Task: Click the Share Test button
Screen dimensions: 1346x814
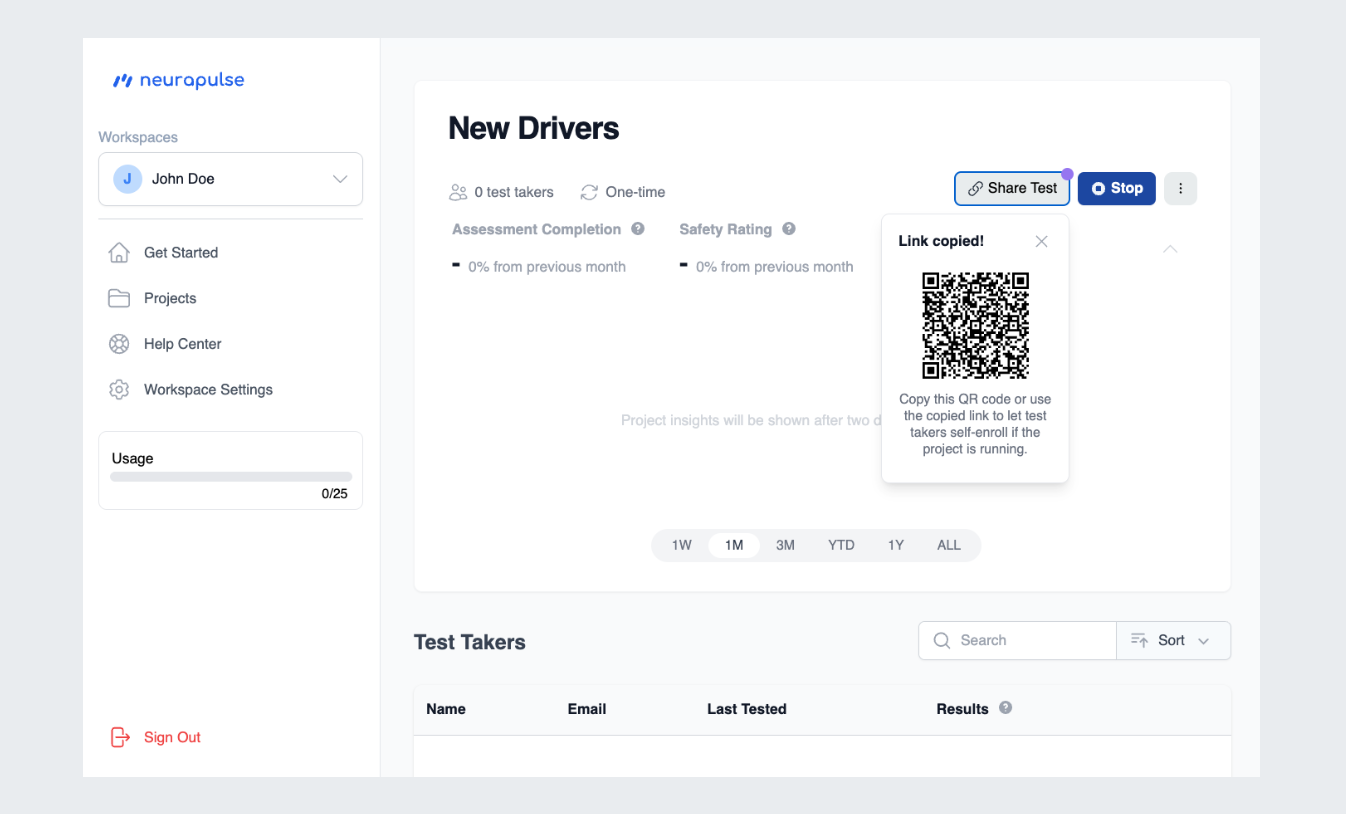Action: click(x=1012, y=188)
